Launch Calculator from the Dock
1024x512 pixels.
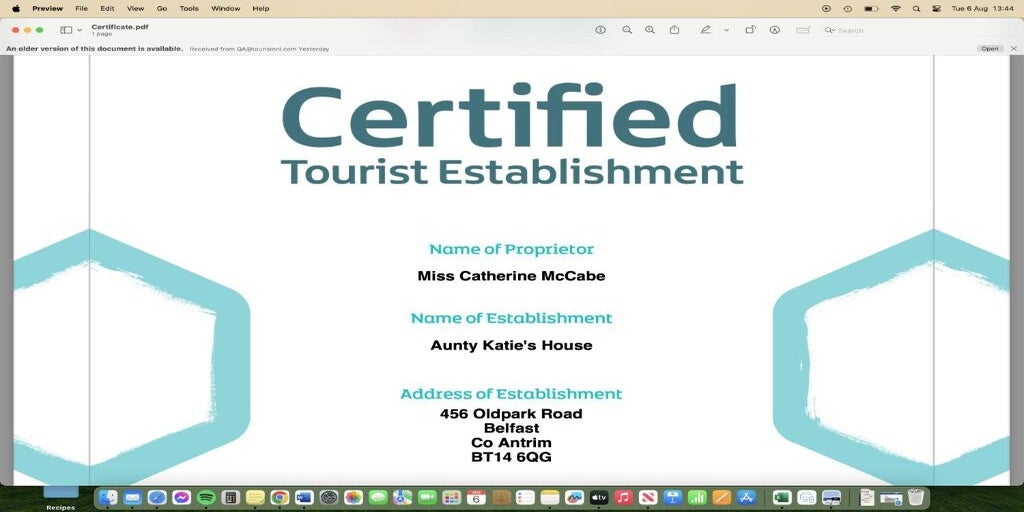231,498
